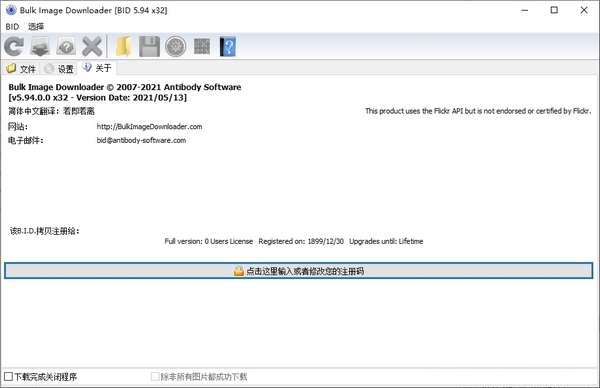Close the Bulk Image Downloader window
This screenshot has width=600, height=388.
(x=584, y=10)
